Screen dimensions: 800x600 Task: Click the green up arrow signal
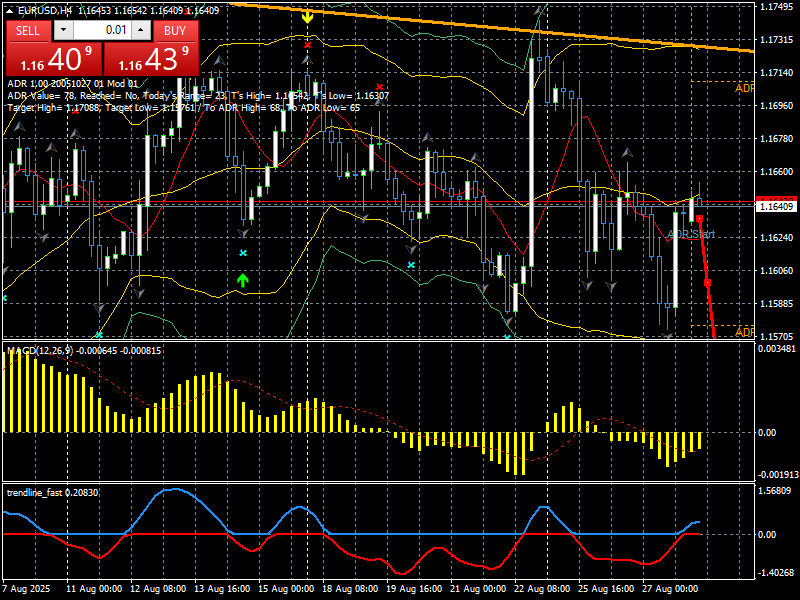[242, 280]
